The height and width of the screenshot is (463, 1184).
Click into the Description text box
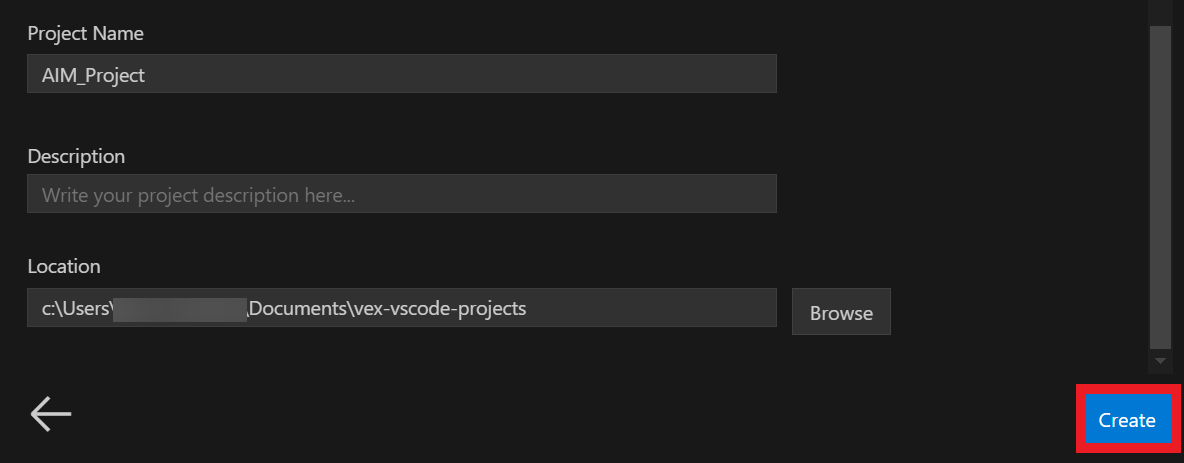tap(401, 194)
